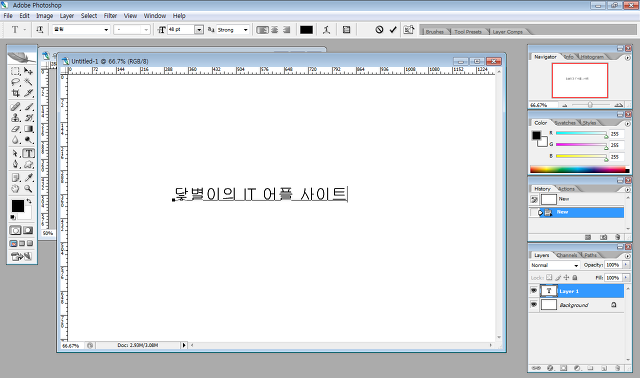Open the File menu
The height and width of the screenshot is (378, 640).
[x=8, y=16]
